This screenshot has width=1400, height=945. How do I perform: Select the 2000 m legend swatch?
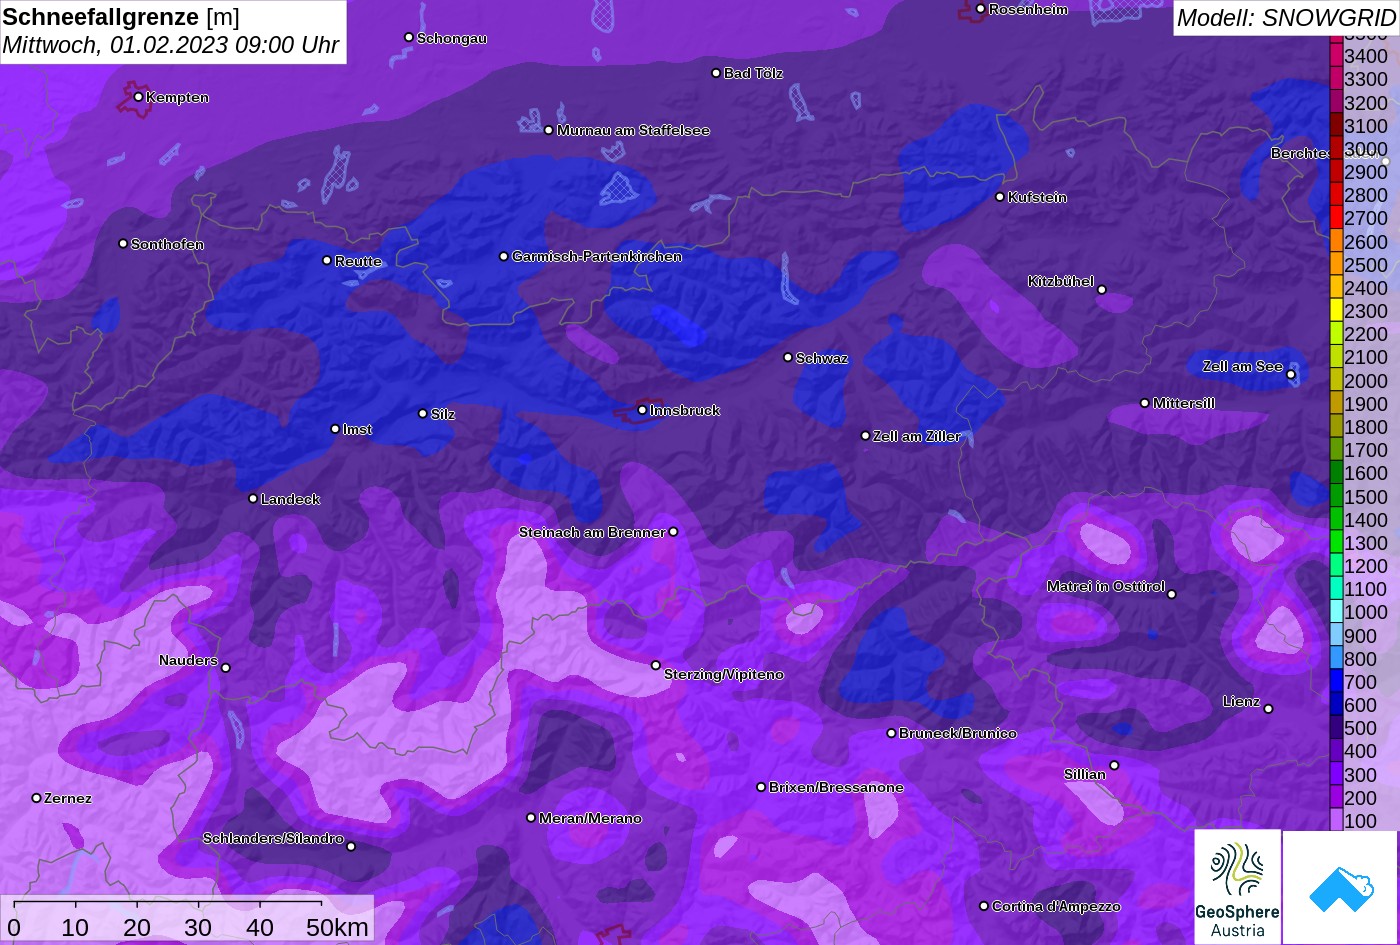(x=1336, y=381)
